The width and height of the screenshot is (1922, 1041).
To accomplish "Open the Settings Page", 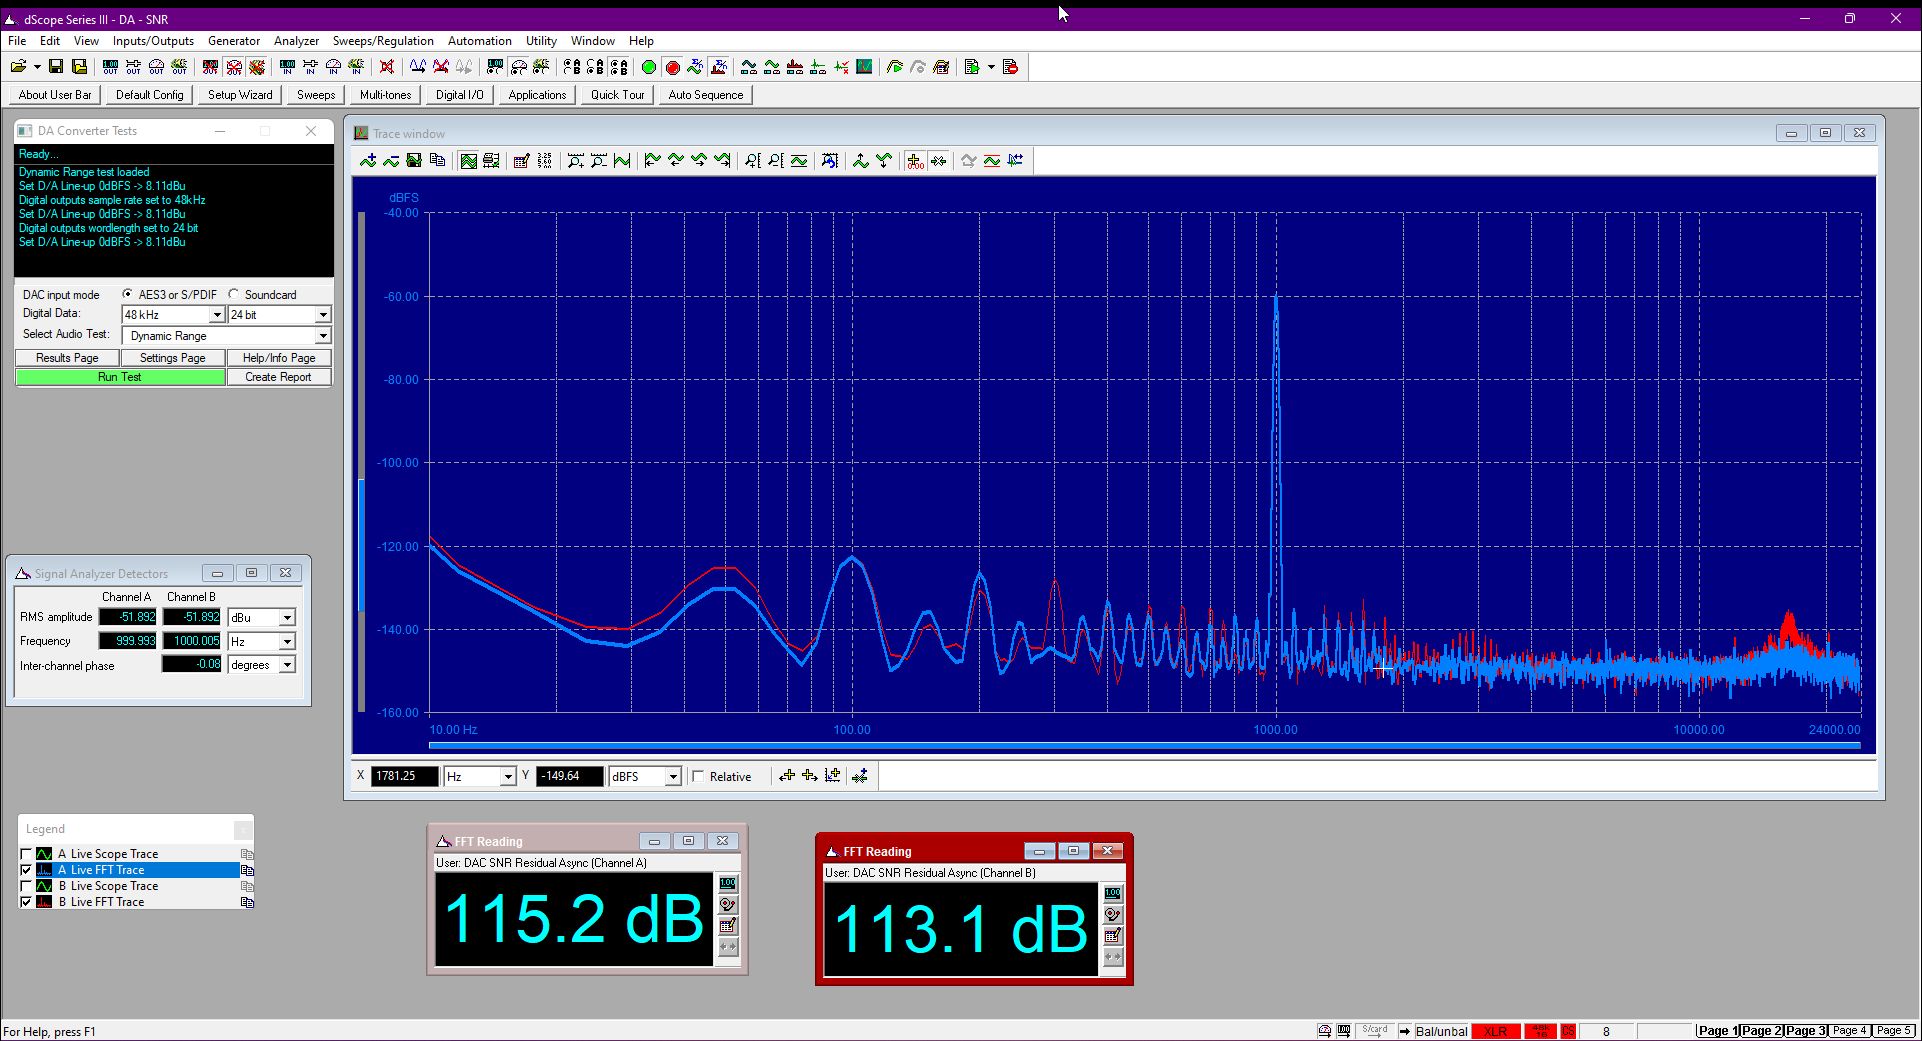I will [x=172, y=358].
